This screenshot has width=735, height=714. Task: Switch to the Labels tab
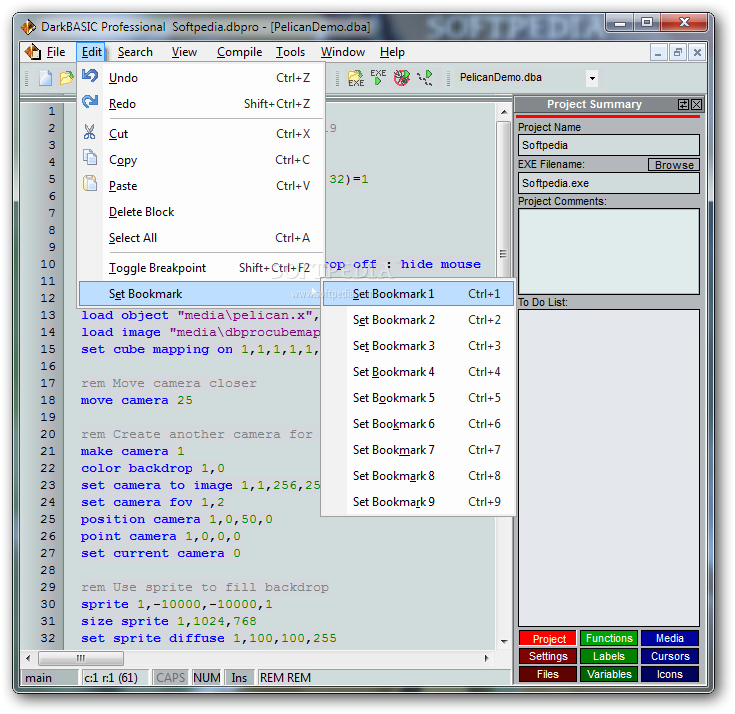pos(609,656)
